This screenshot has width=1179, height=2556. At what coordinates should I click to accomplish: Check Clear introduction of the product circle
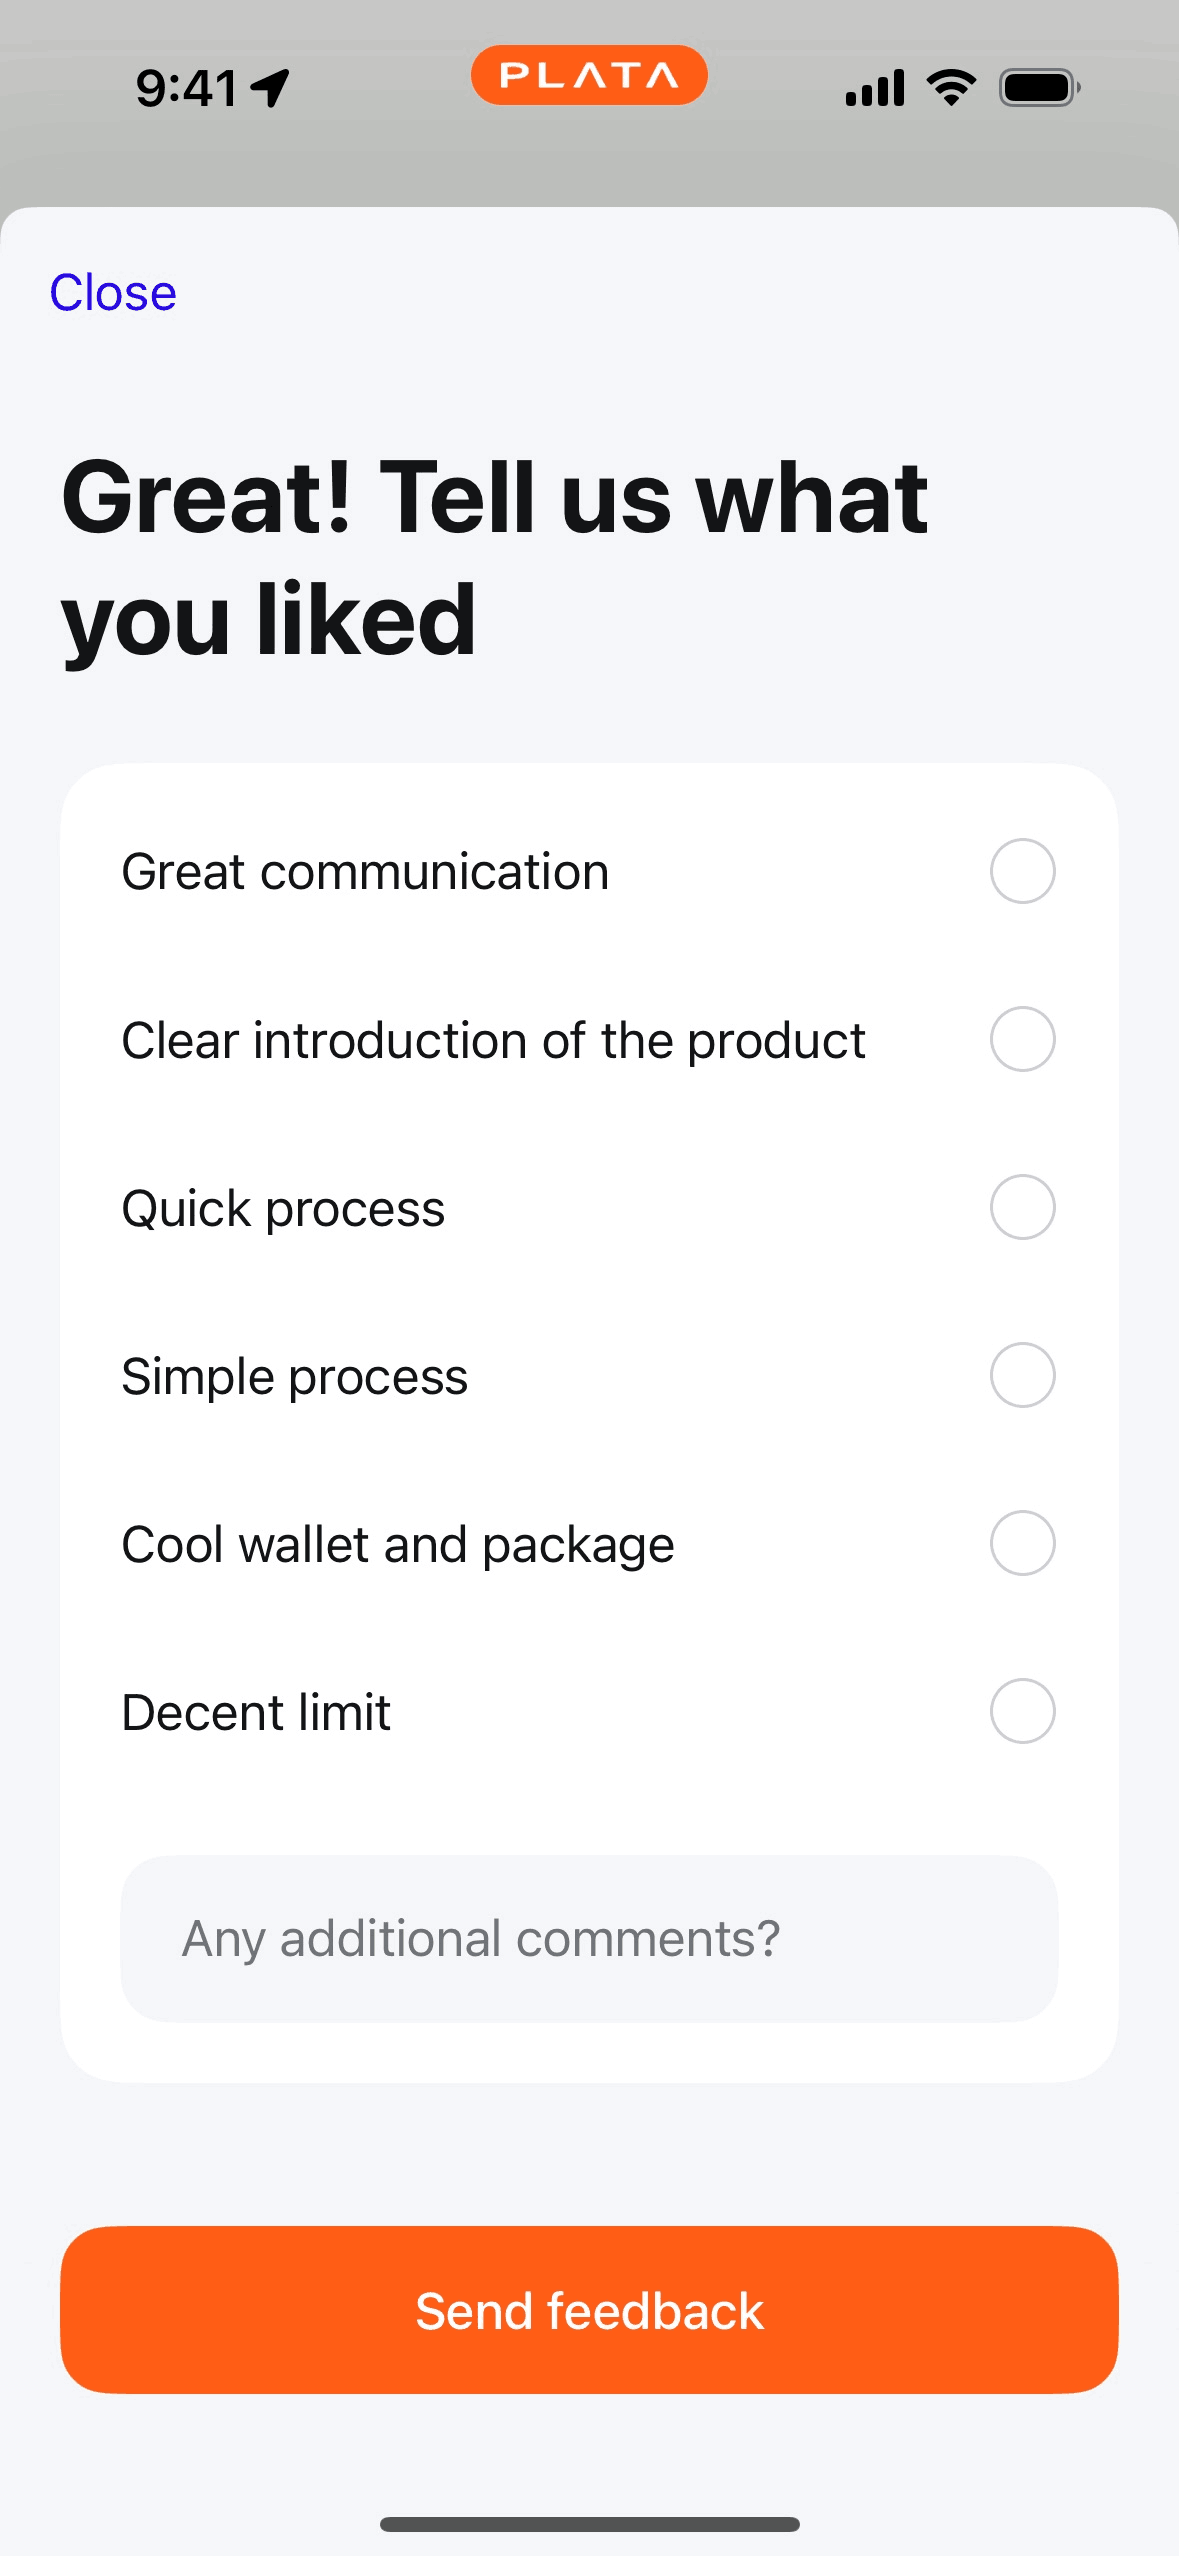tap(1022, 1039)
